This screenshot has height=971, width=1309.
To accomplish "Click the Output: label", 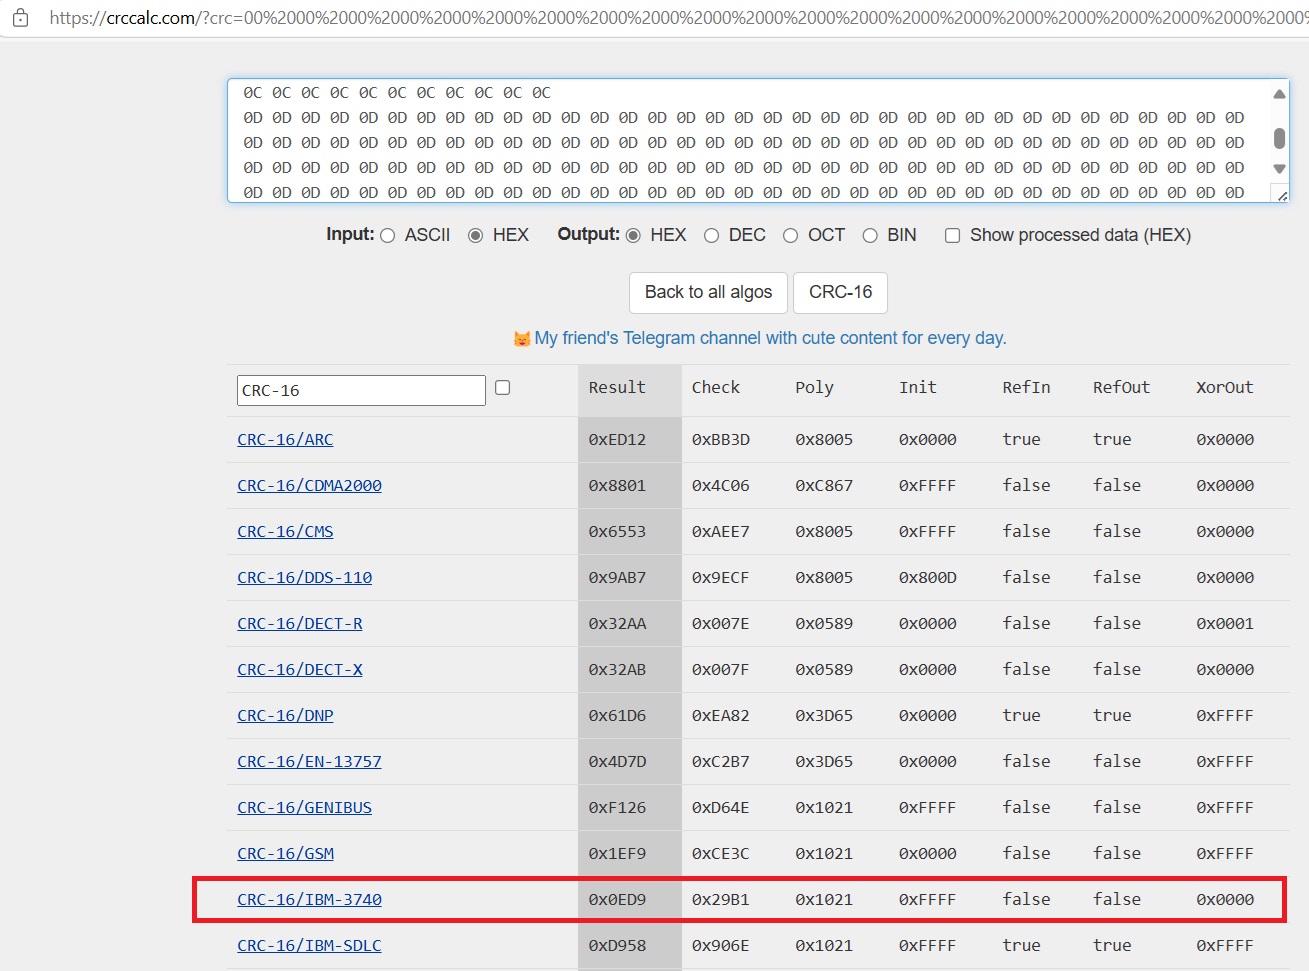I will (588, 234).
